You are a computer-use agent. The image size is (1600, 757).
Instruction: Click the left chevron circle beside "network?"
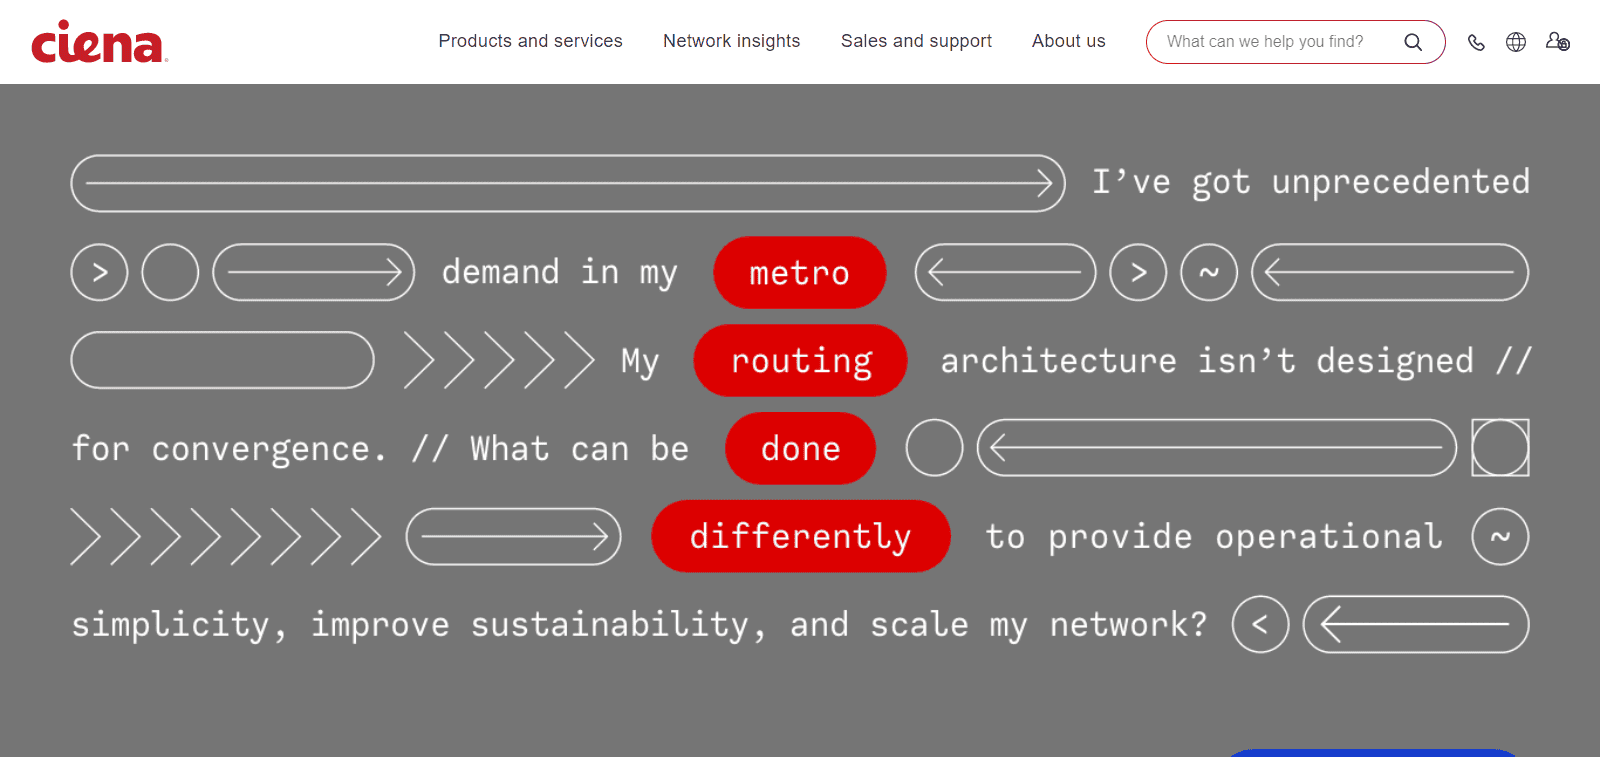[x=1260, y=625]
